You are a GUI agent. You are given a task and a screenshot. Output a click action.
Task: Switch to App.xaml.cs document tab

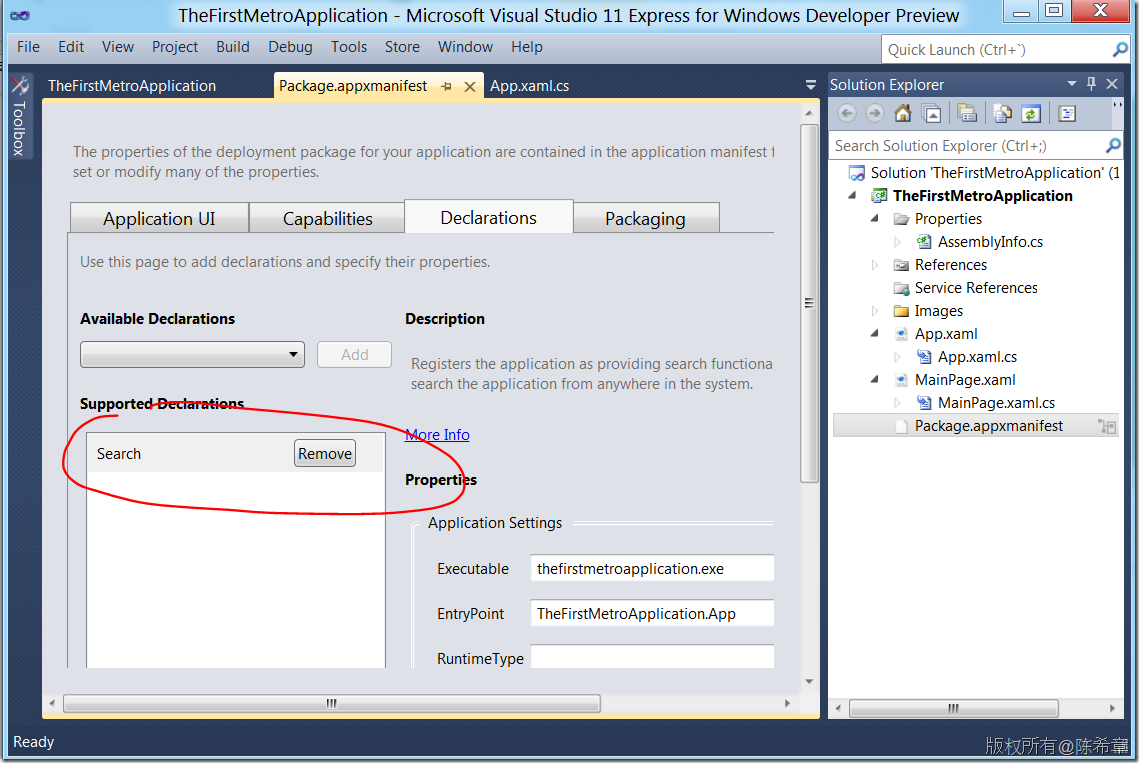pos(530,86)
